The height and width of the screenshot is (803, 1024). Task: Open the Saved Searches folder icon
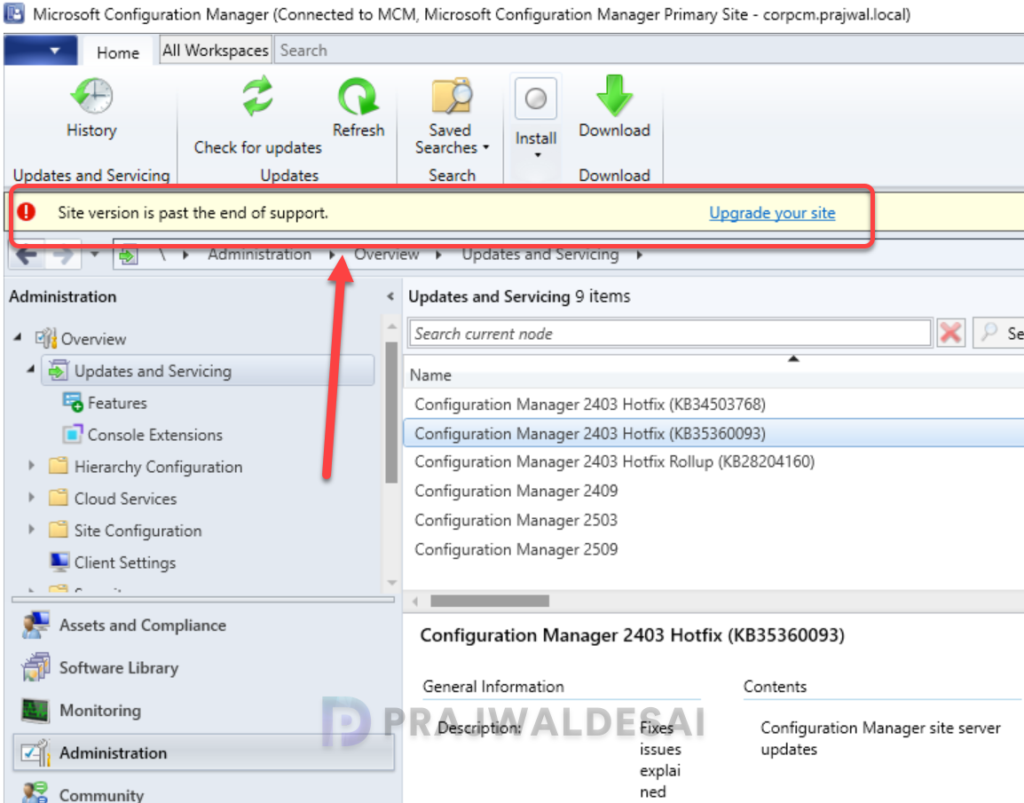coord(451,97)
